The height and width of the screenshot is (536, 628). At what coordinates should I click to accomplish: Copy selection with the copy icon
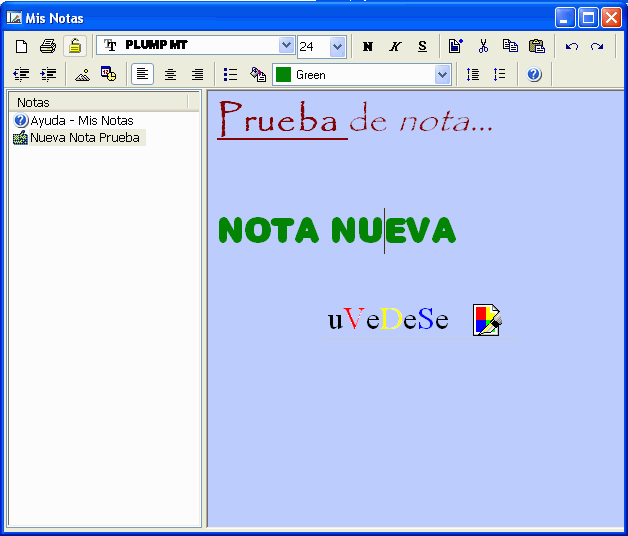pos(510,46)
